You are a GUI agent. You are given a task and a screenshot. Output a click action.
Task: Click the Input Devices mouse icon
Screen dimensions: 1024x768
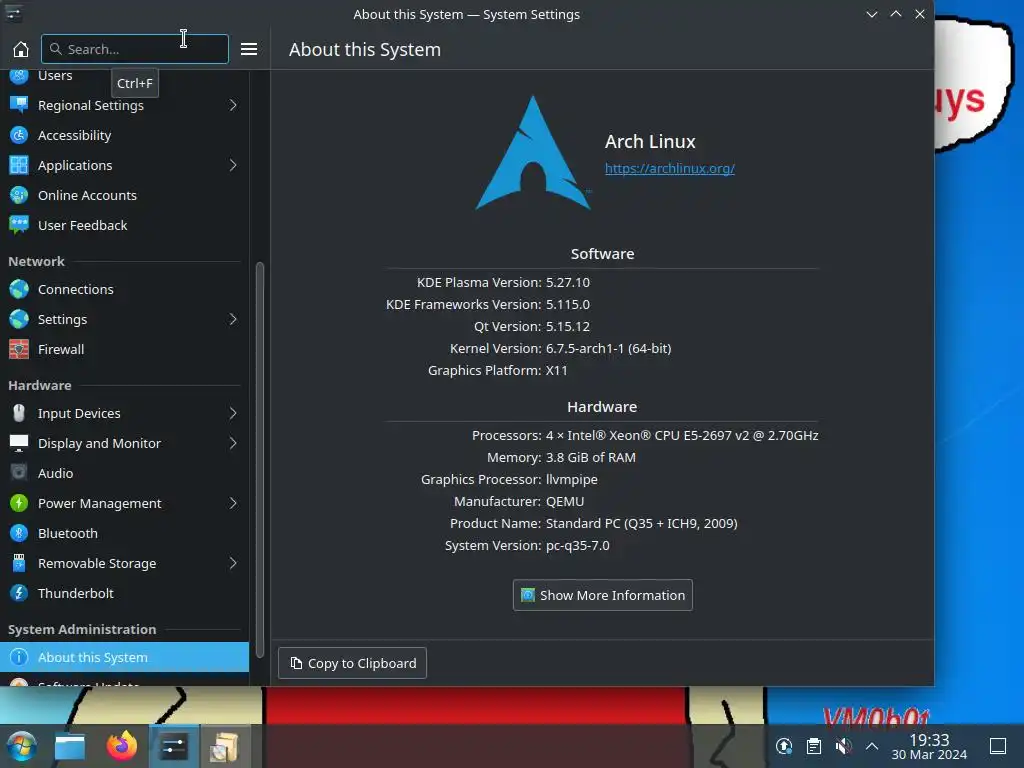click(x=19, y=413)
